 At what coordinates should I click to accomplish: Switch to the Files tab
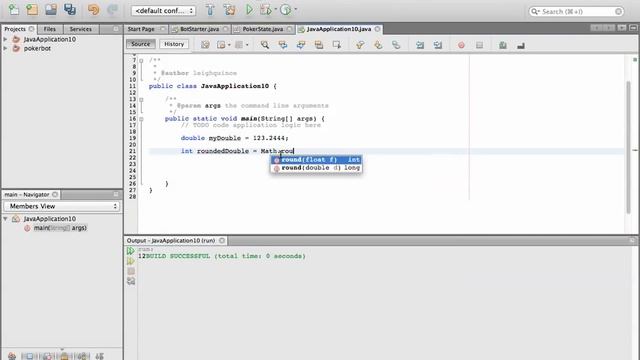click(x=50, y=29)
